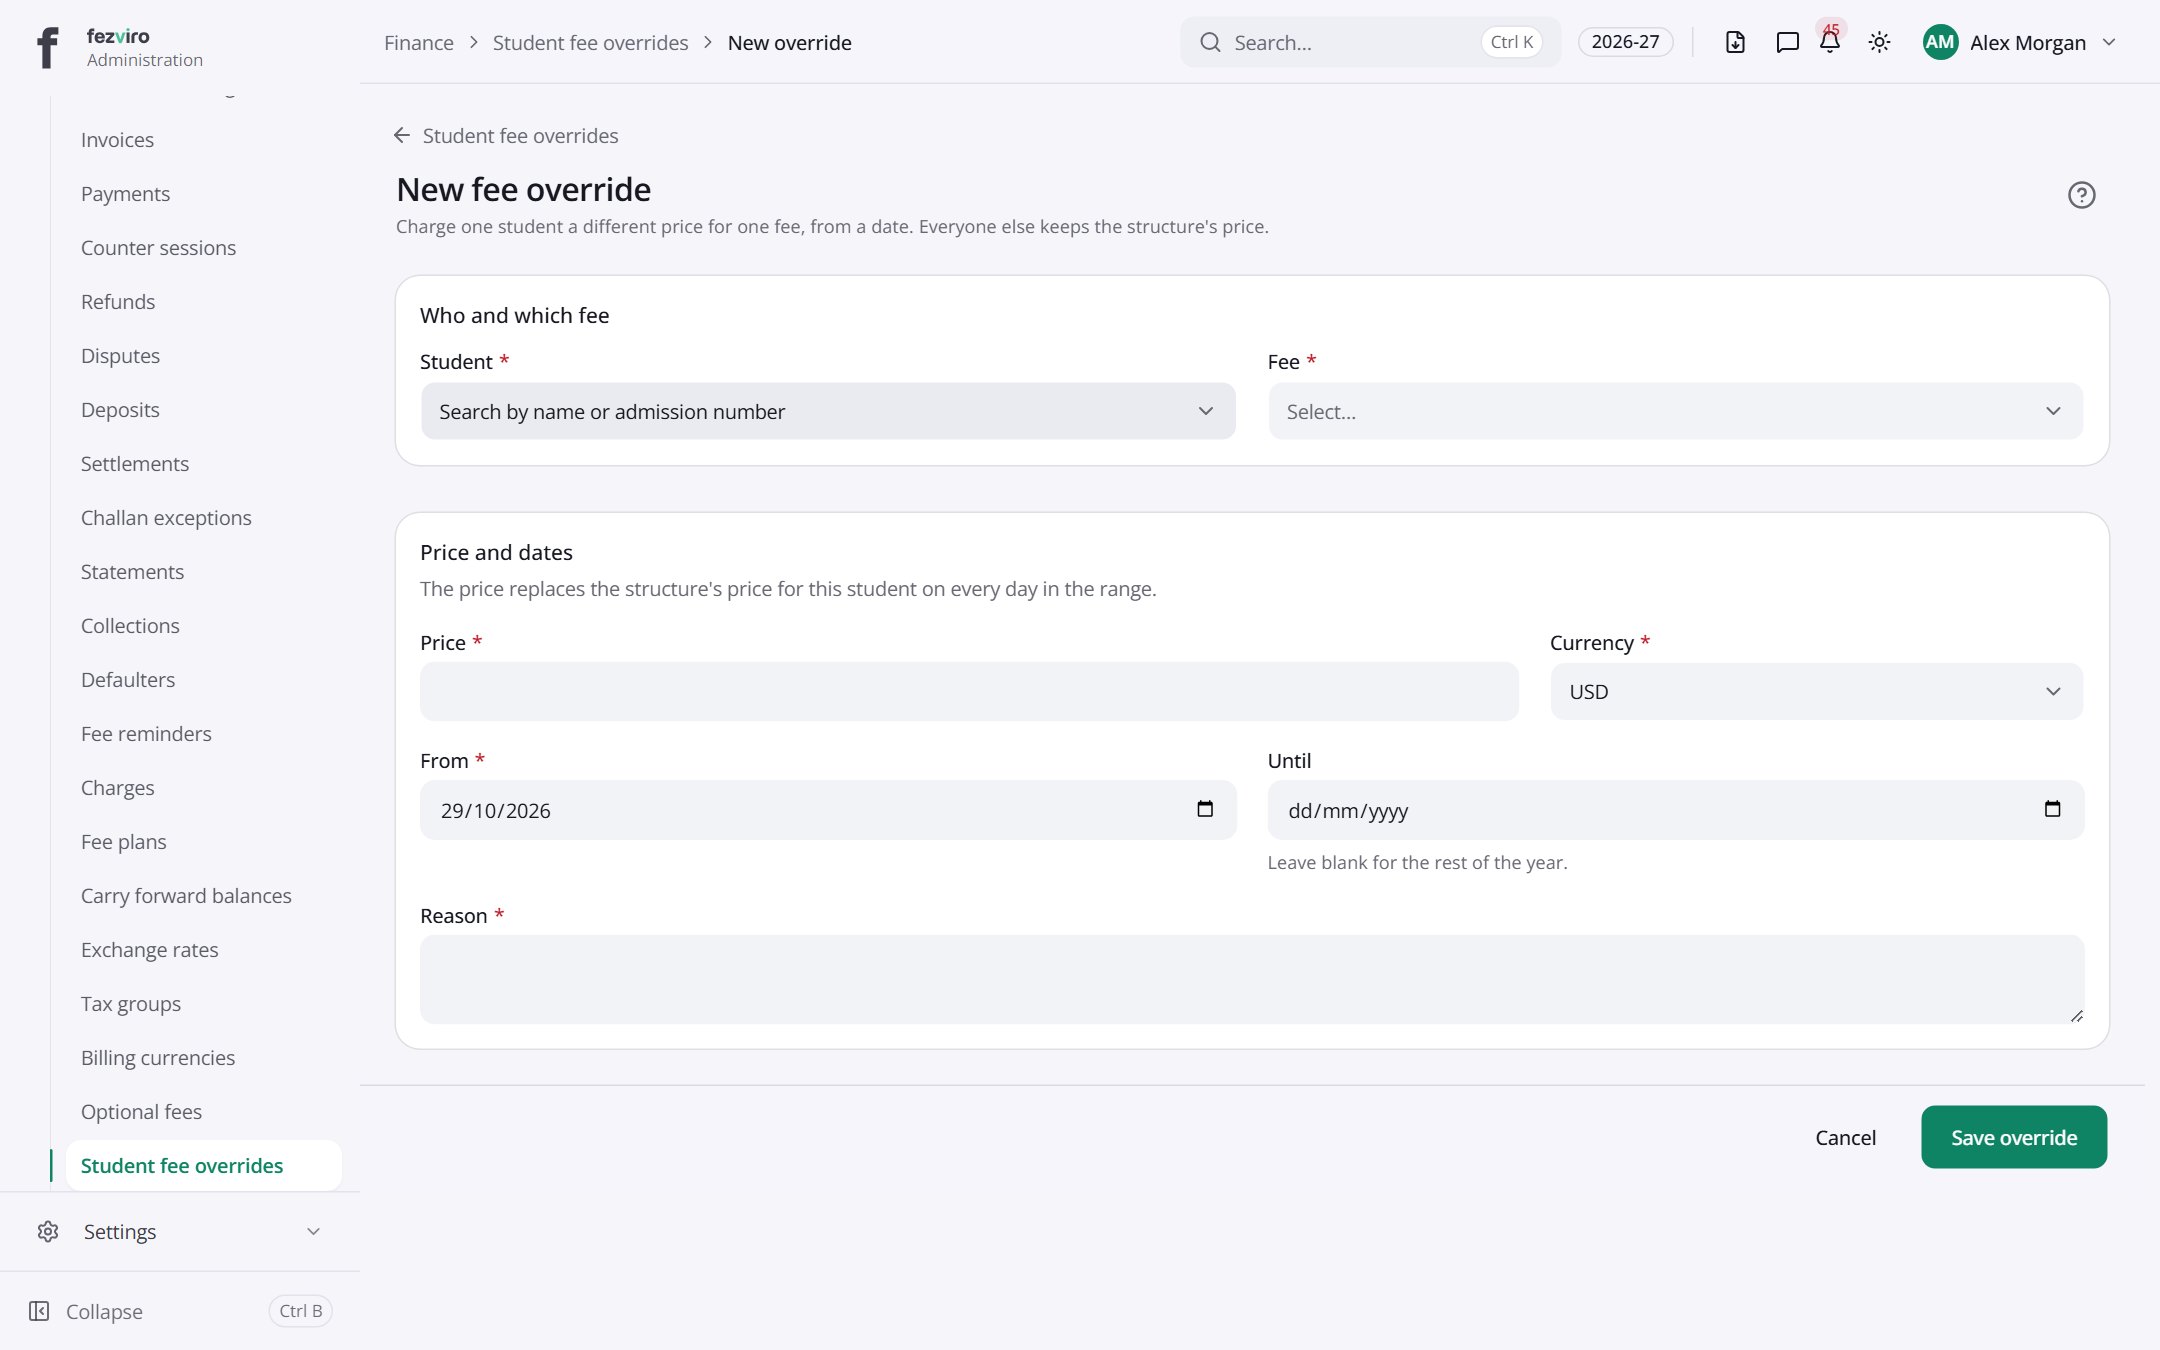The image size is (2160, 1350).
Task: Open the Until date calendar picker
Action: [x=2052, y=809]
